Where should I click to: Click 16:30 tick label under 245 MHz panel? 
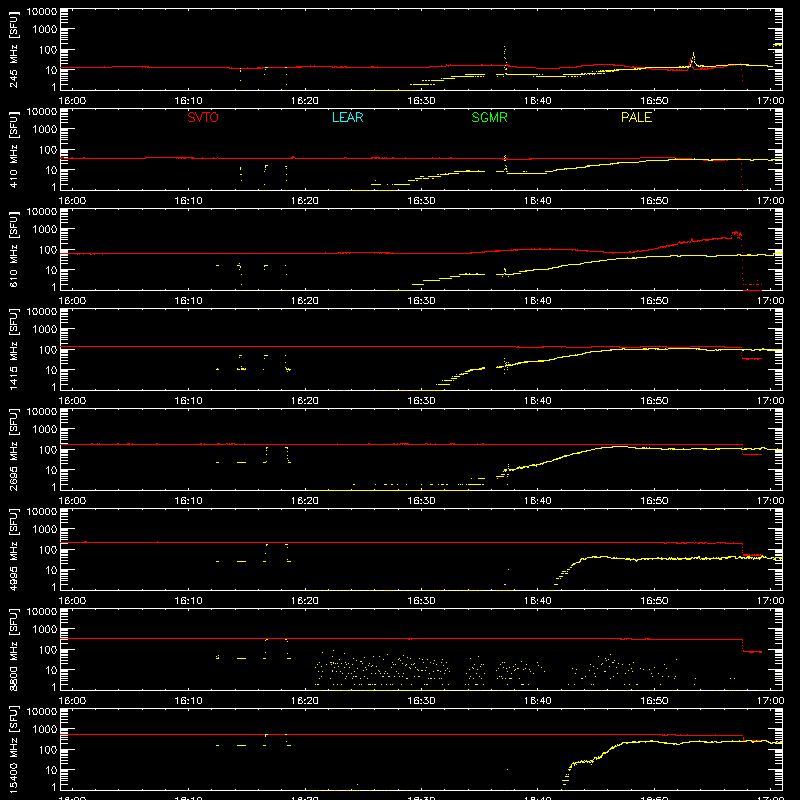click(421, 101)
